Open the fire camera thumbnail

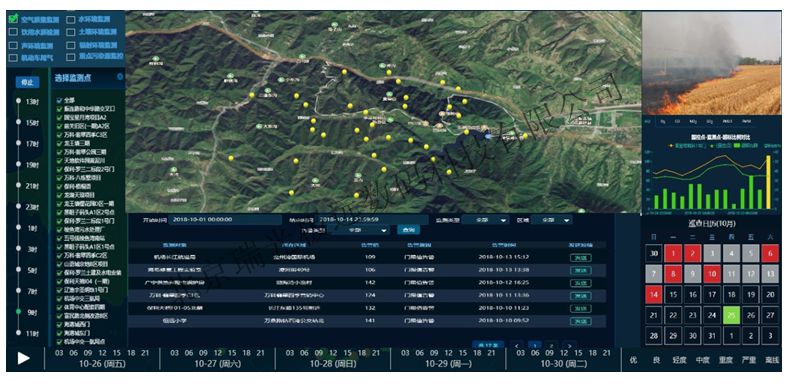click(711, 63)
